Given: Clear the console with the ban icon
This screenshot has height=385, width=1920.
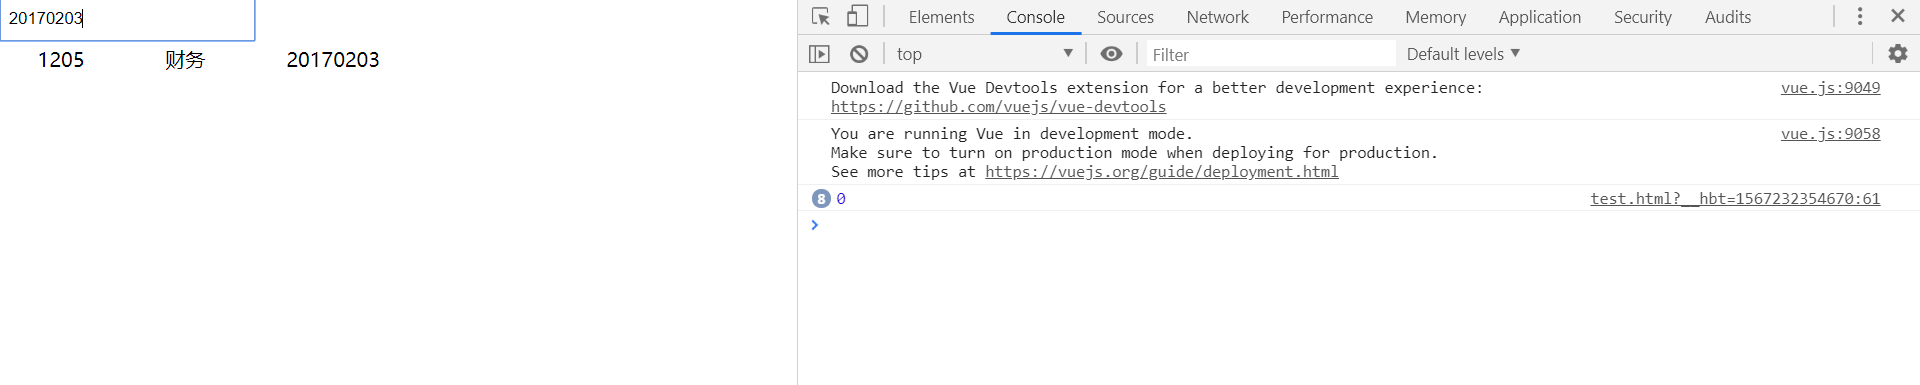Looking at the screenshot, I should coord(859,54).
